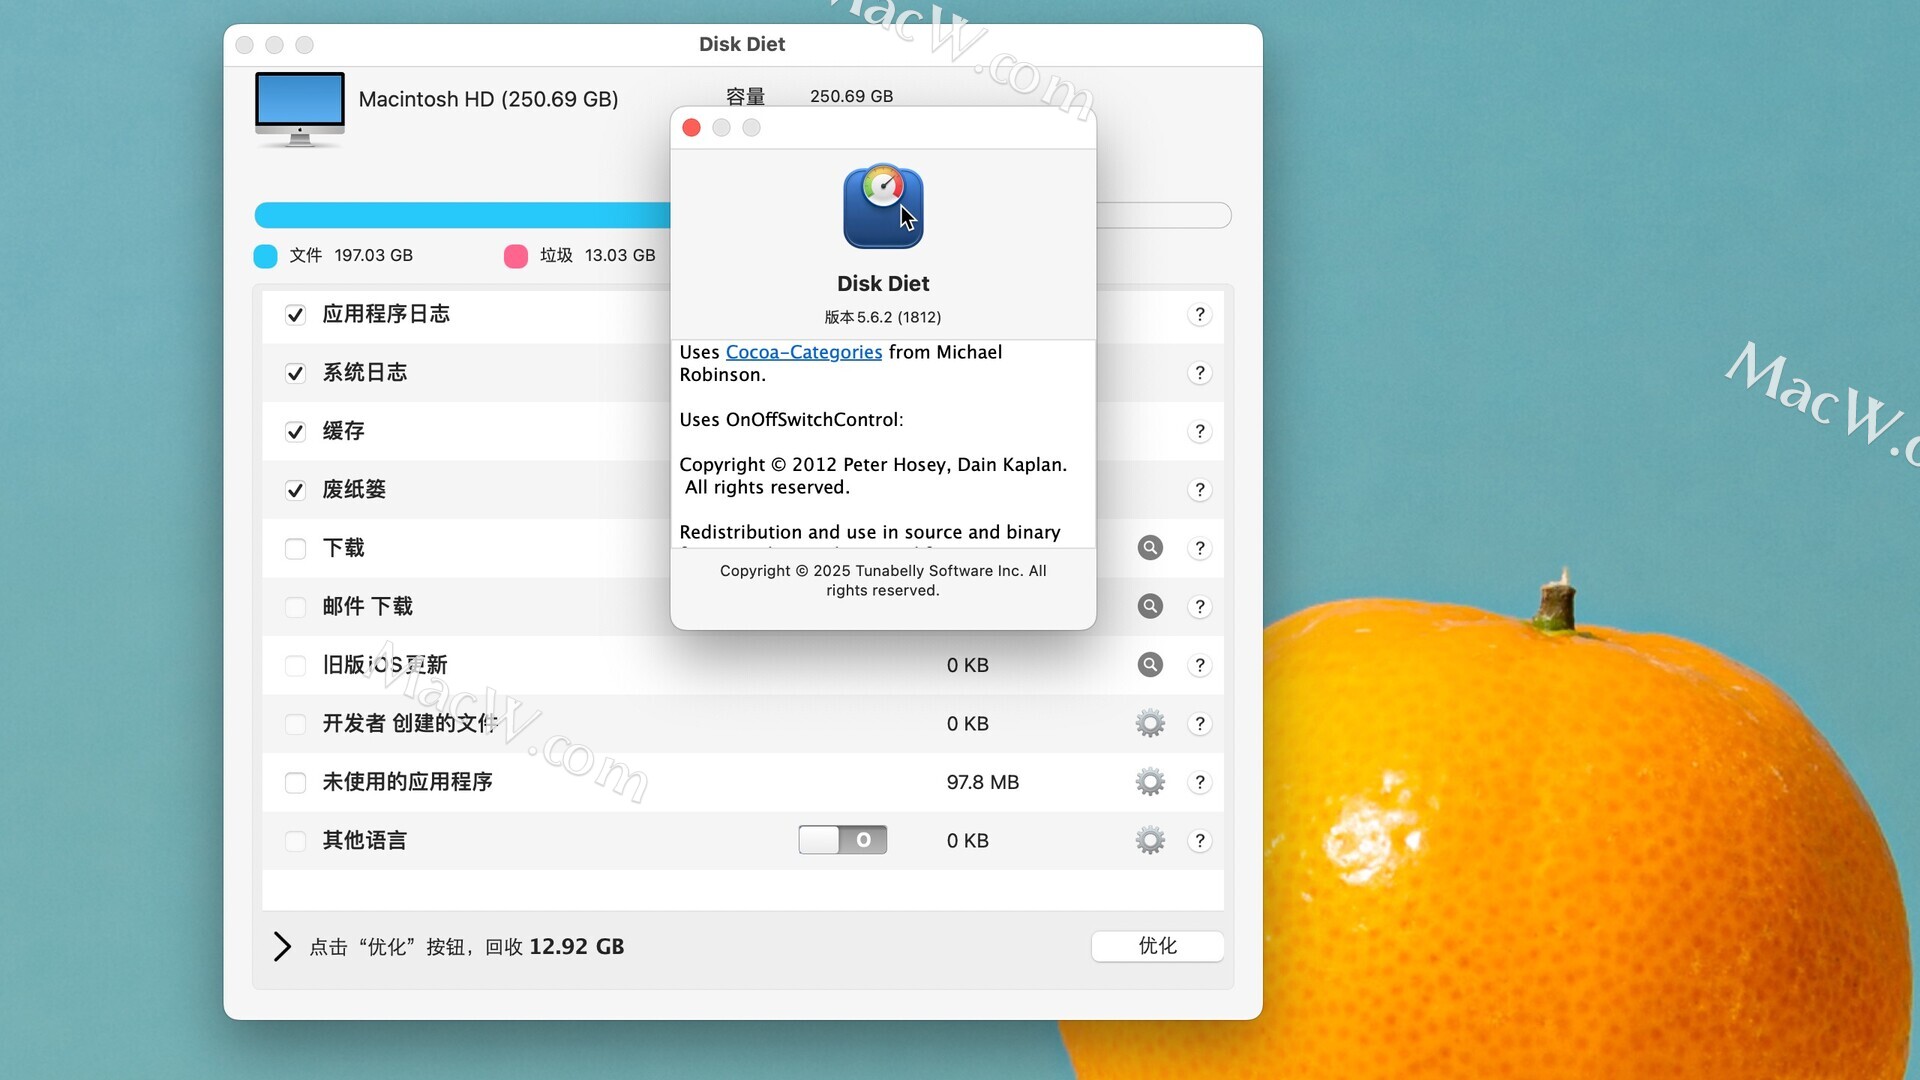The height and width of the screenshot is (1080, 1920).
Task: Click the 97.8 MB size value
Action: coord(983,782)
